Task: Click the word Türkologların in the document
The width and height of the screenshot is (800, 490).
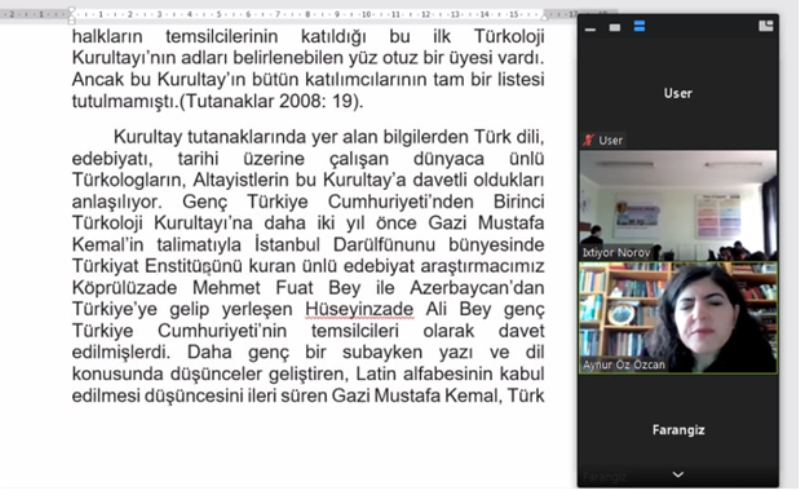Action: pos(123,181)
